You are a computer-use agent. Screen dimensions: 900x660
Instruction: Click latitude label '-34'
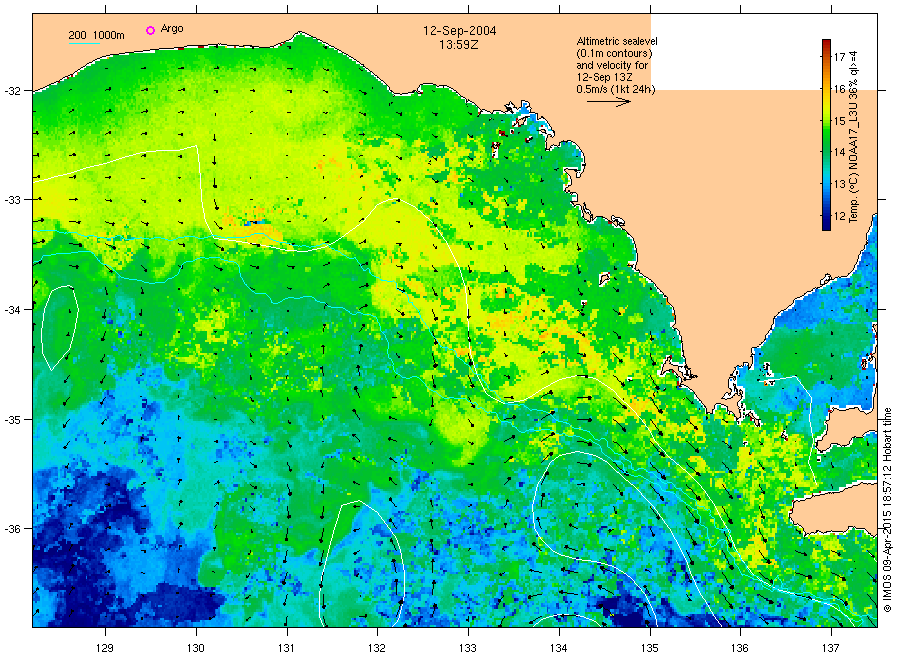[x=11, y=310]
